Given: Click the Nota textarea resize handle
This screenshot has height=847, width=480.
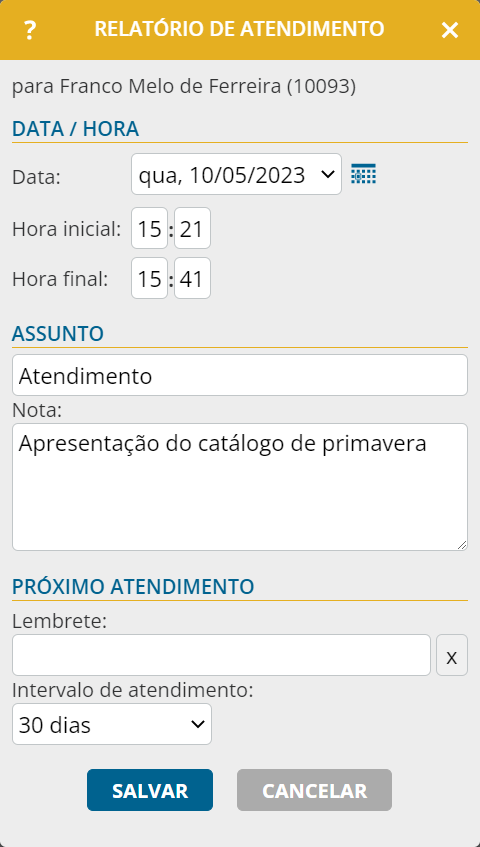Looking at the screenshot, I should pos(462,546).
